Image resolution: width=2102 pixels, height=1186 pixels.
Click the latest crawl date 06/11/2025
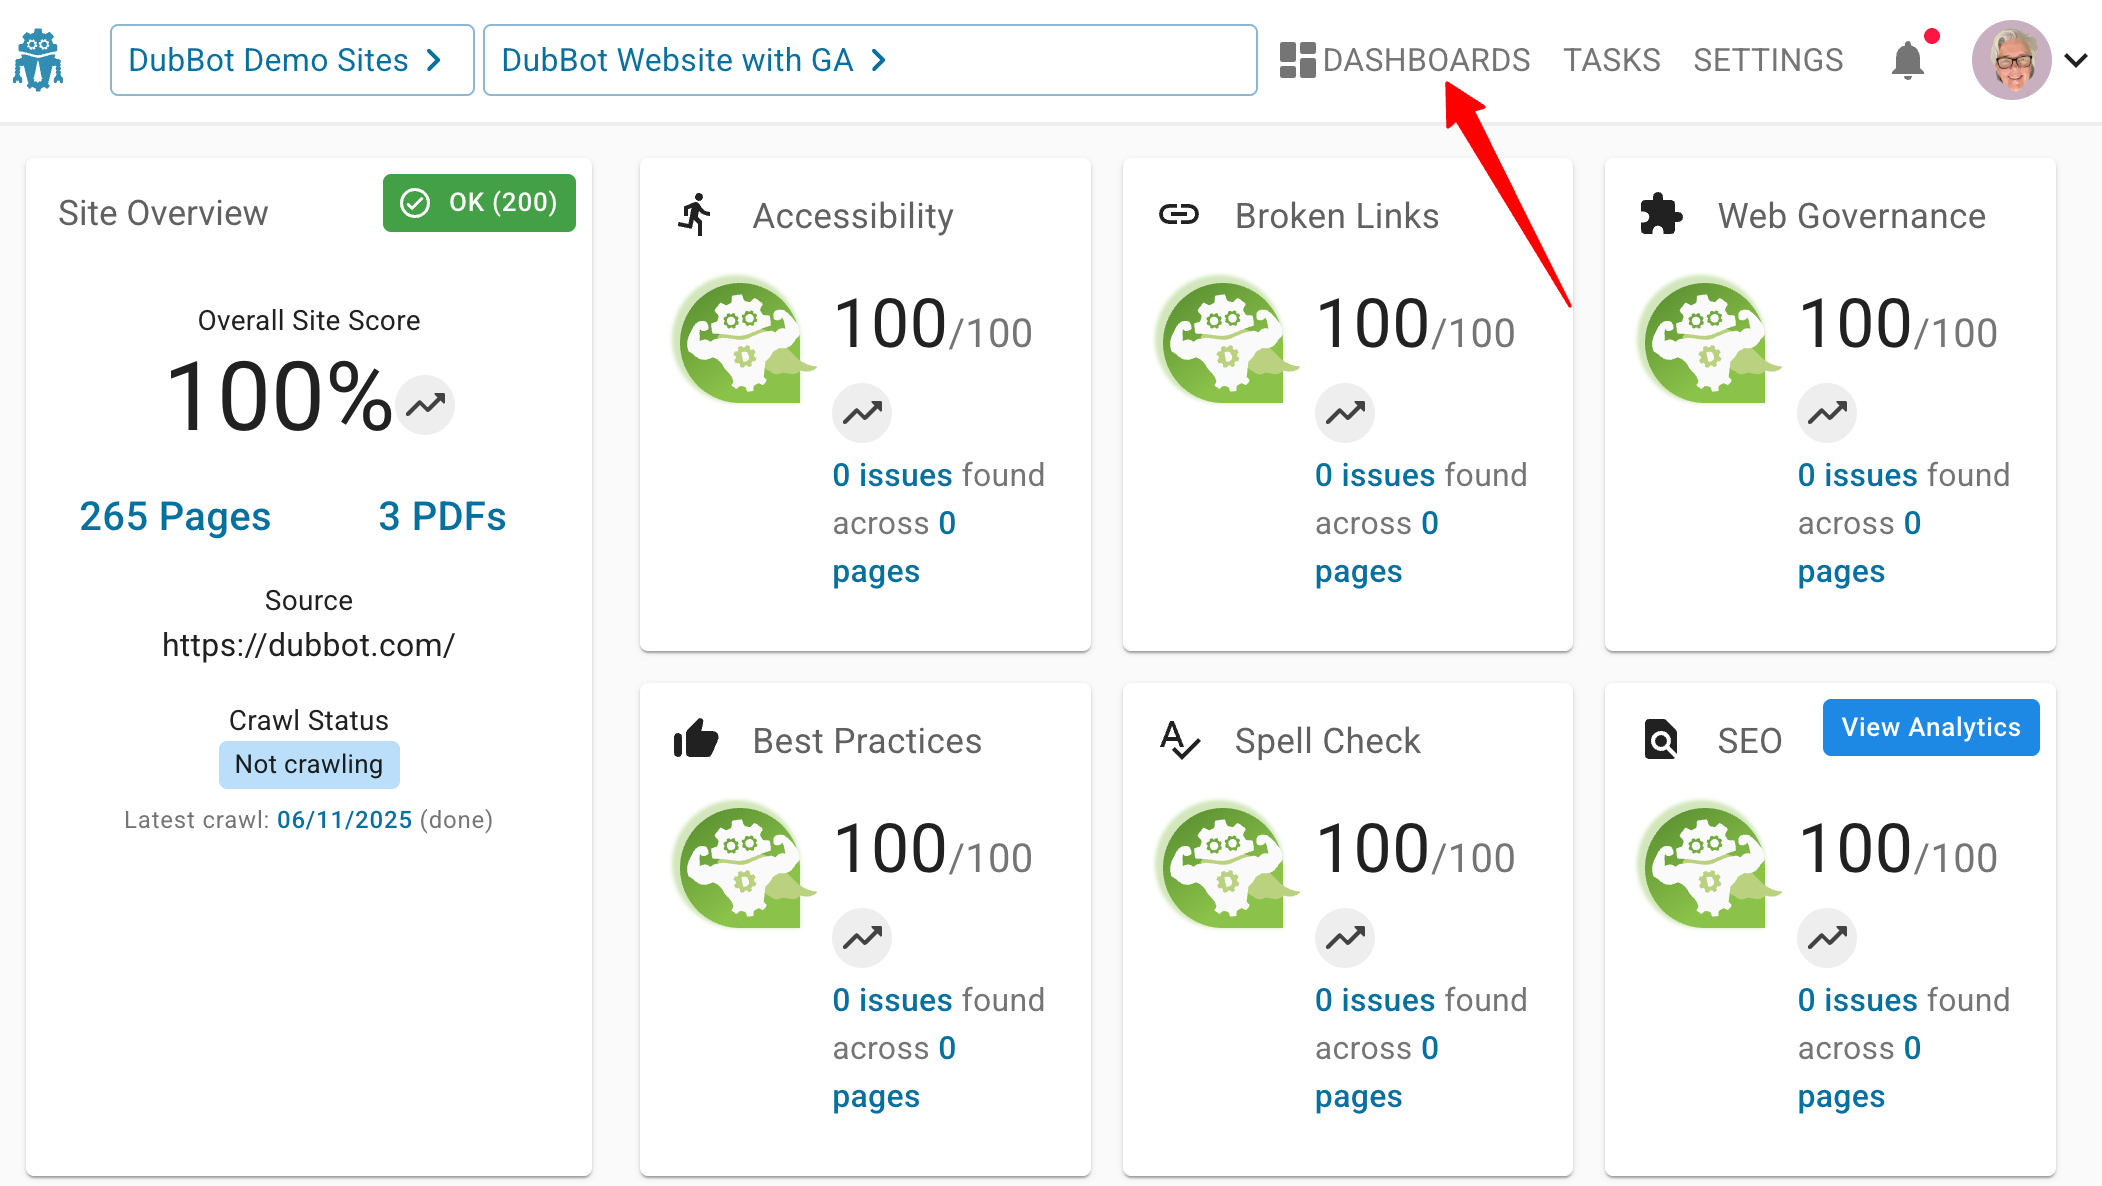[344, 819]
